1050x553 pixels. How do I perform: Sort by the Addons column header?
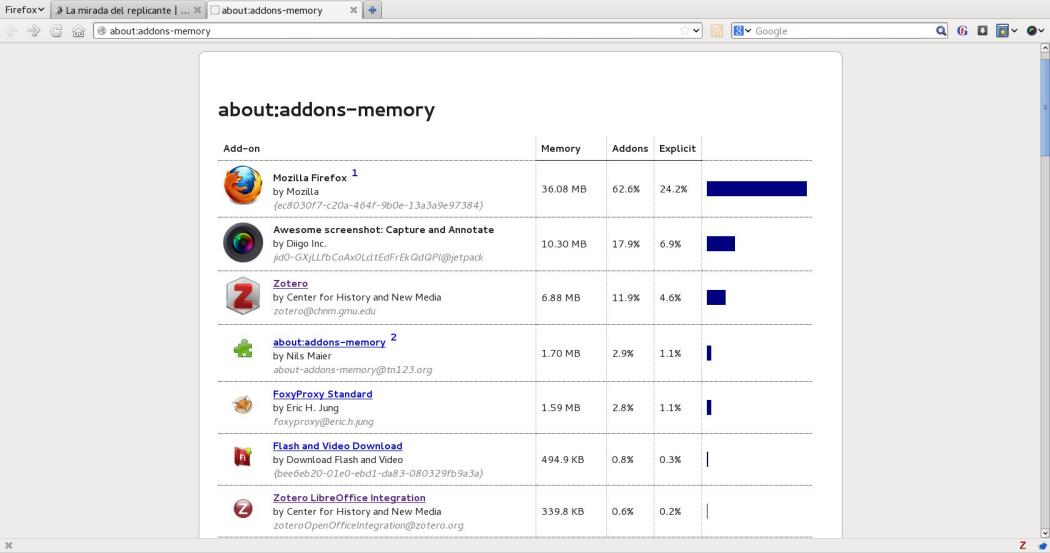(x=630, y=149)
